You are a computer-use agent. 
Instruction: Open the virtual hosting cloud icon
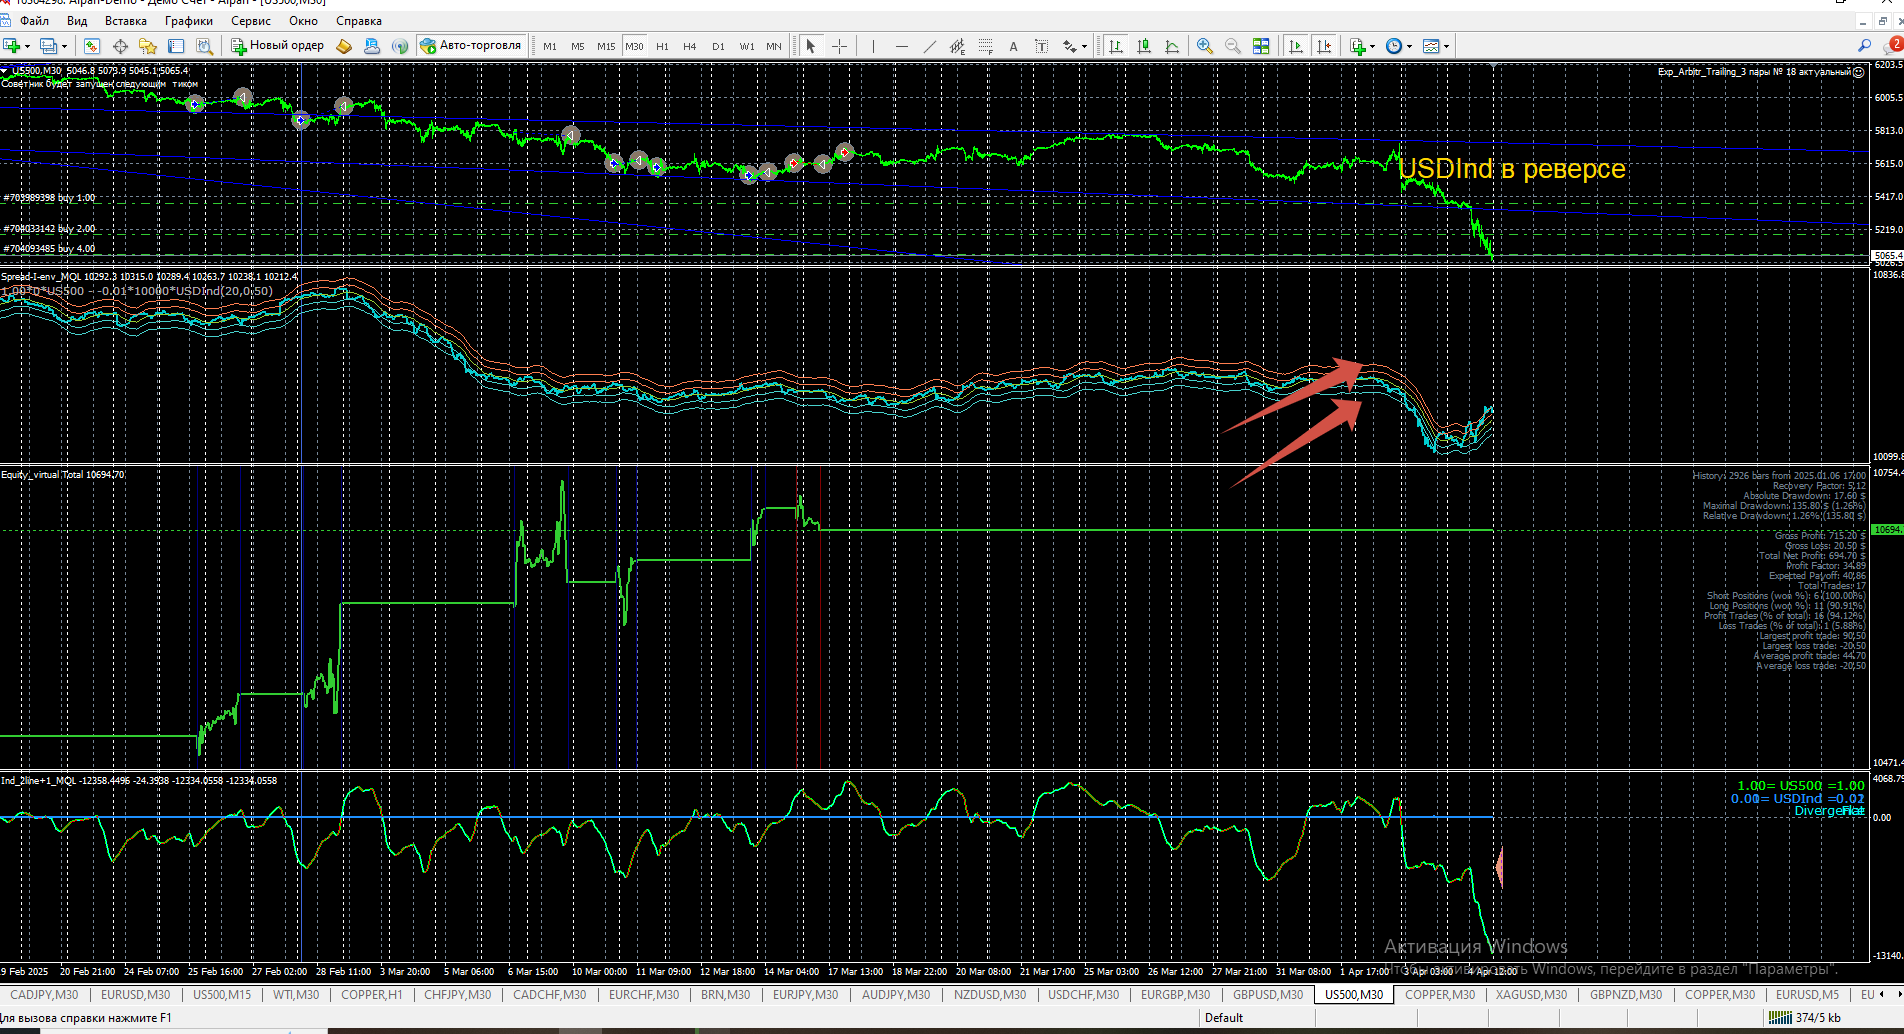[372, 46]
